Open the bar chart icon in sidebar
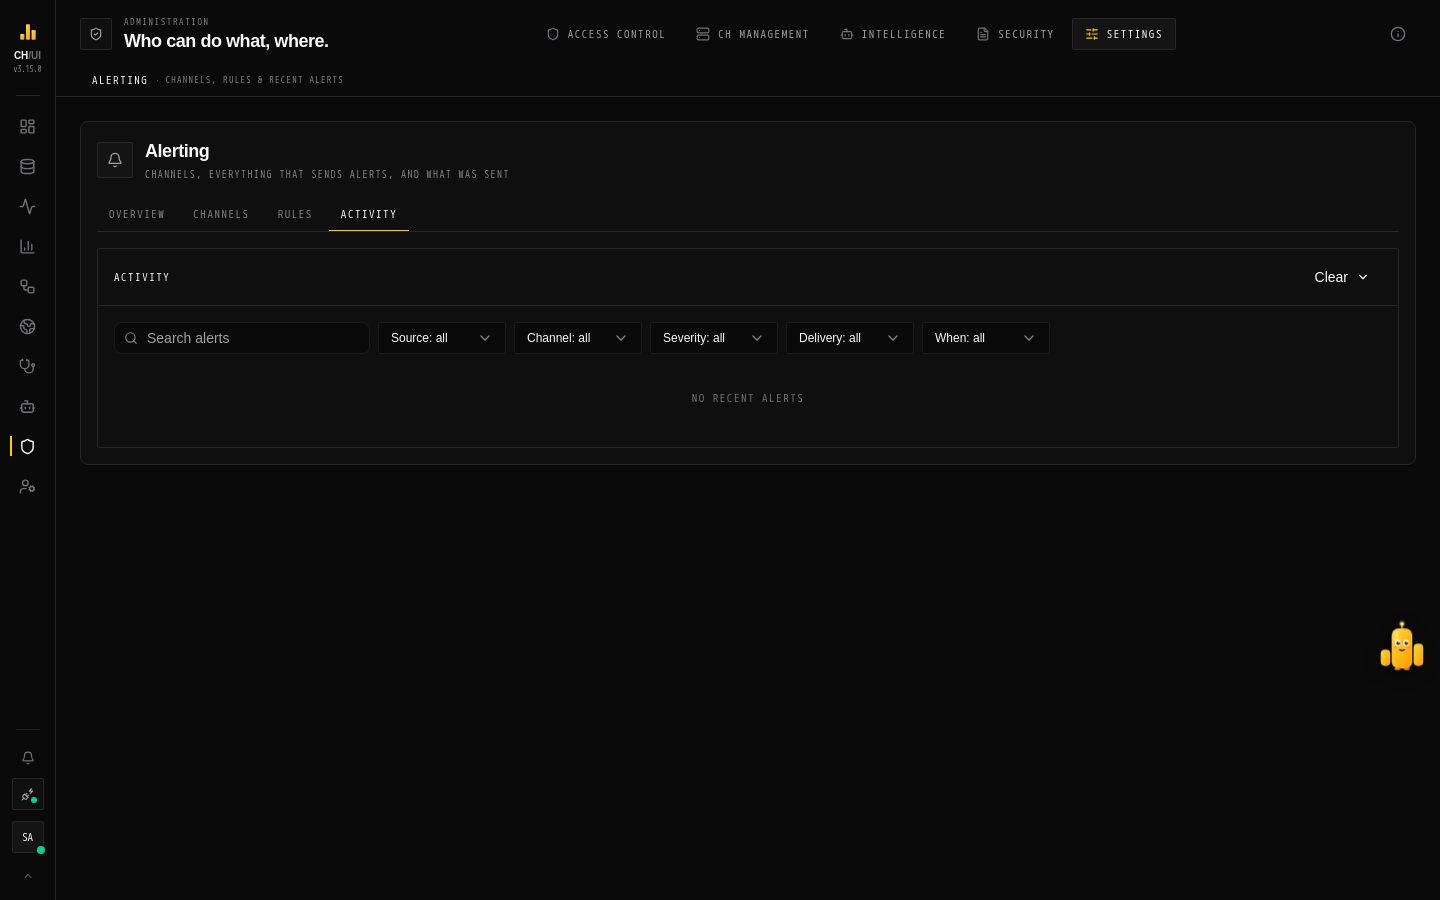Screen dimensions: 1440x900 tap(28, 247)
